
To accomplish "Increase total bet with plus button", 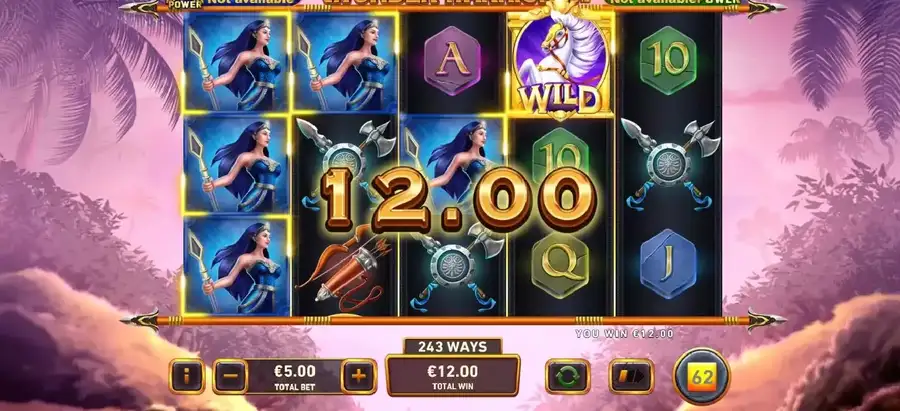I will [359, 377].
